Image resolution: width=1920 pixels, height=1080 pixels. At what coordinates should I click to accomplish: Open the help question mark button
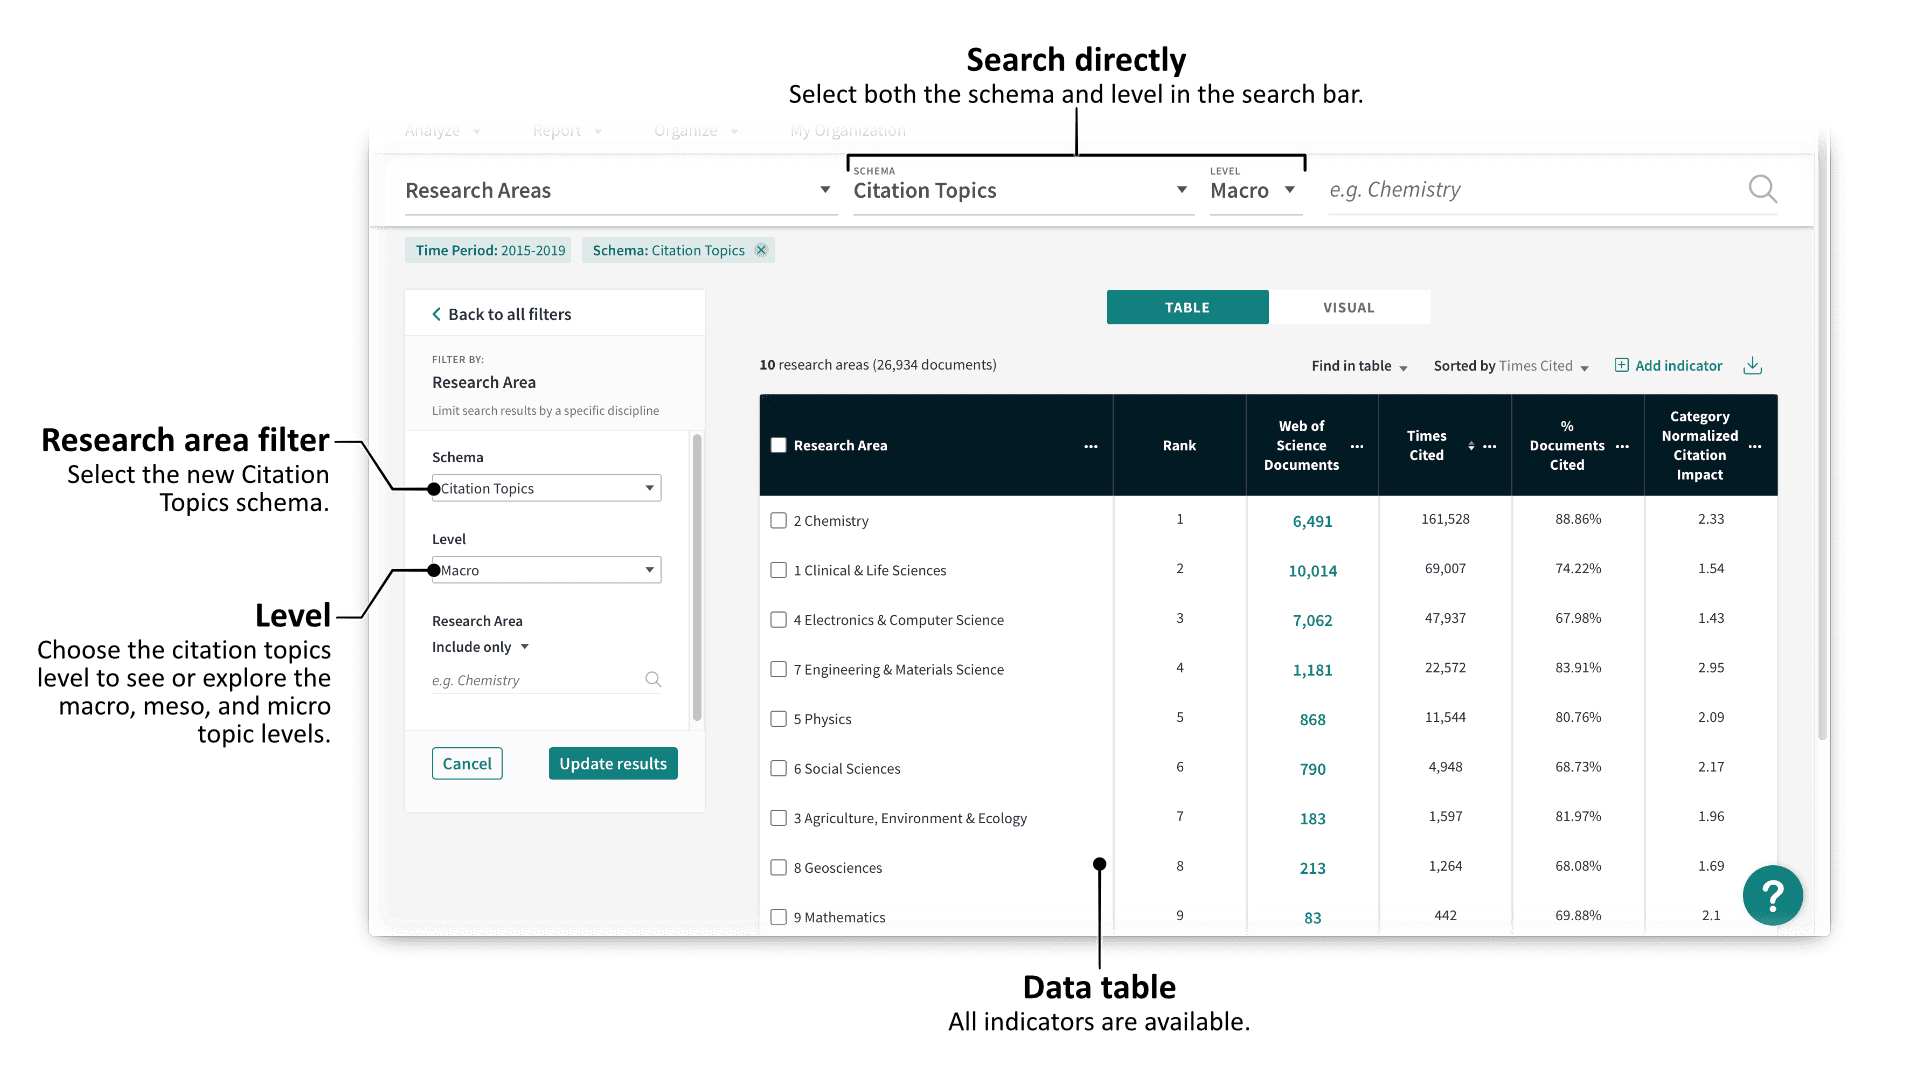[x=1772, y=896]
